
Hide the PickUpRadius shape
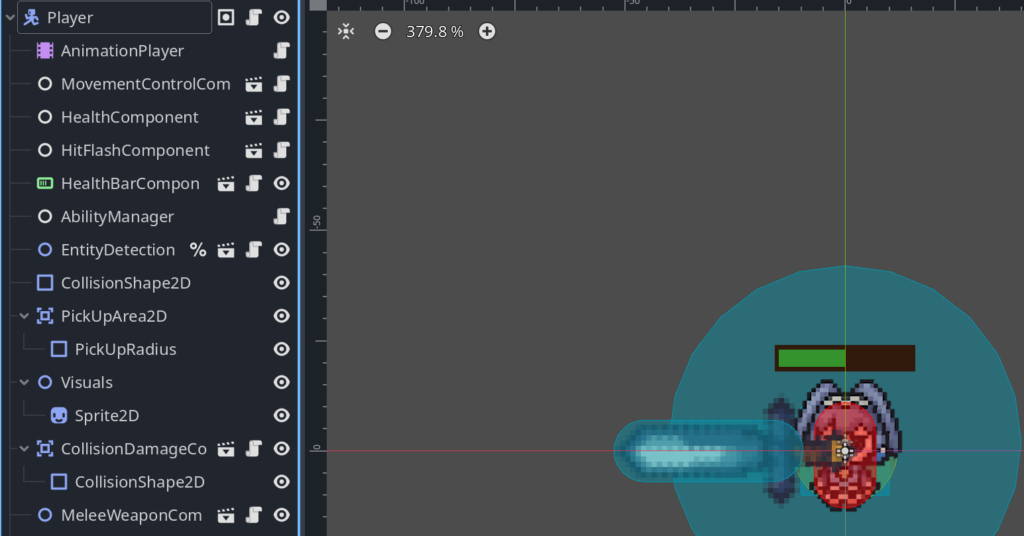[281, 350]
